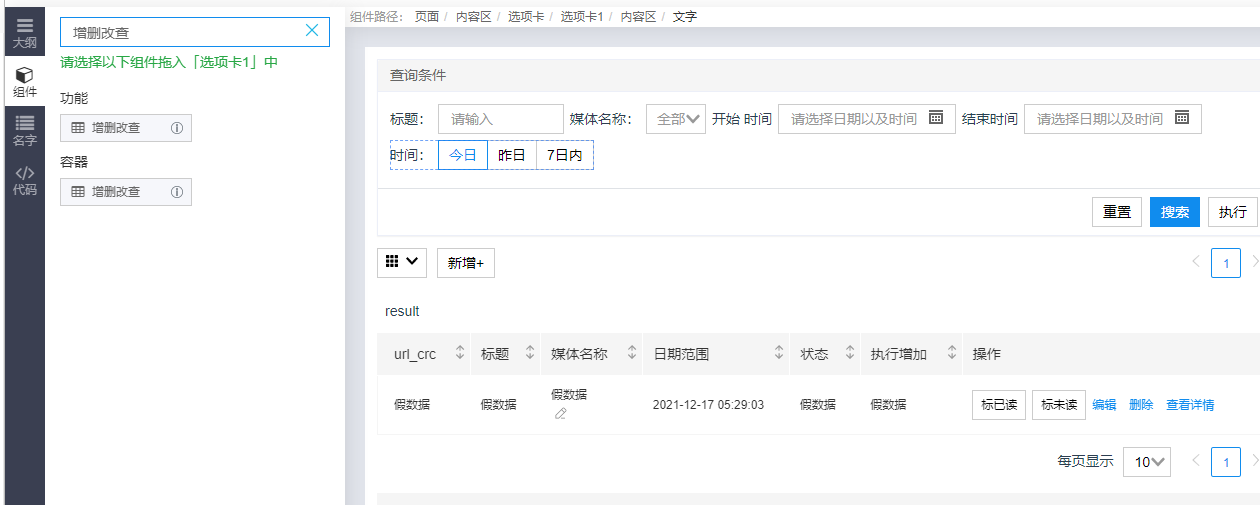The height and width of the screenshot is (505, 1260).
Task: Click info icon of 功能 增删改查 component
Action: coord(177,128)
